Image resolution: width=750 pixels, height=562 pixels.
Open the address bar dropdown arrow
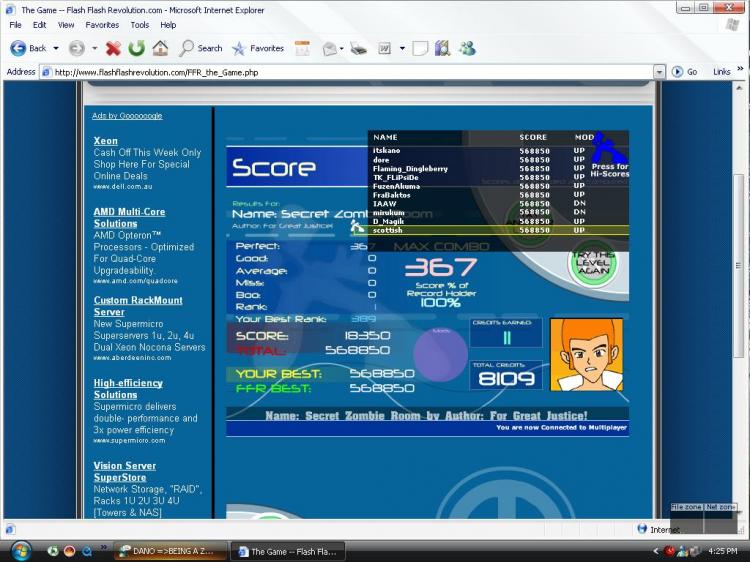[659, 72]
